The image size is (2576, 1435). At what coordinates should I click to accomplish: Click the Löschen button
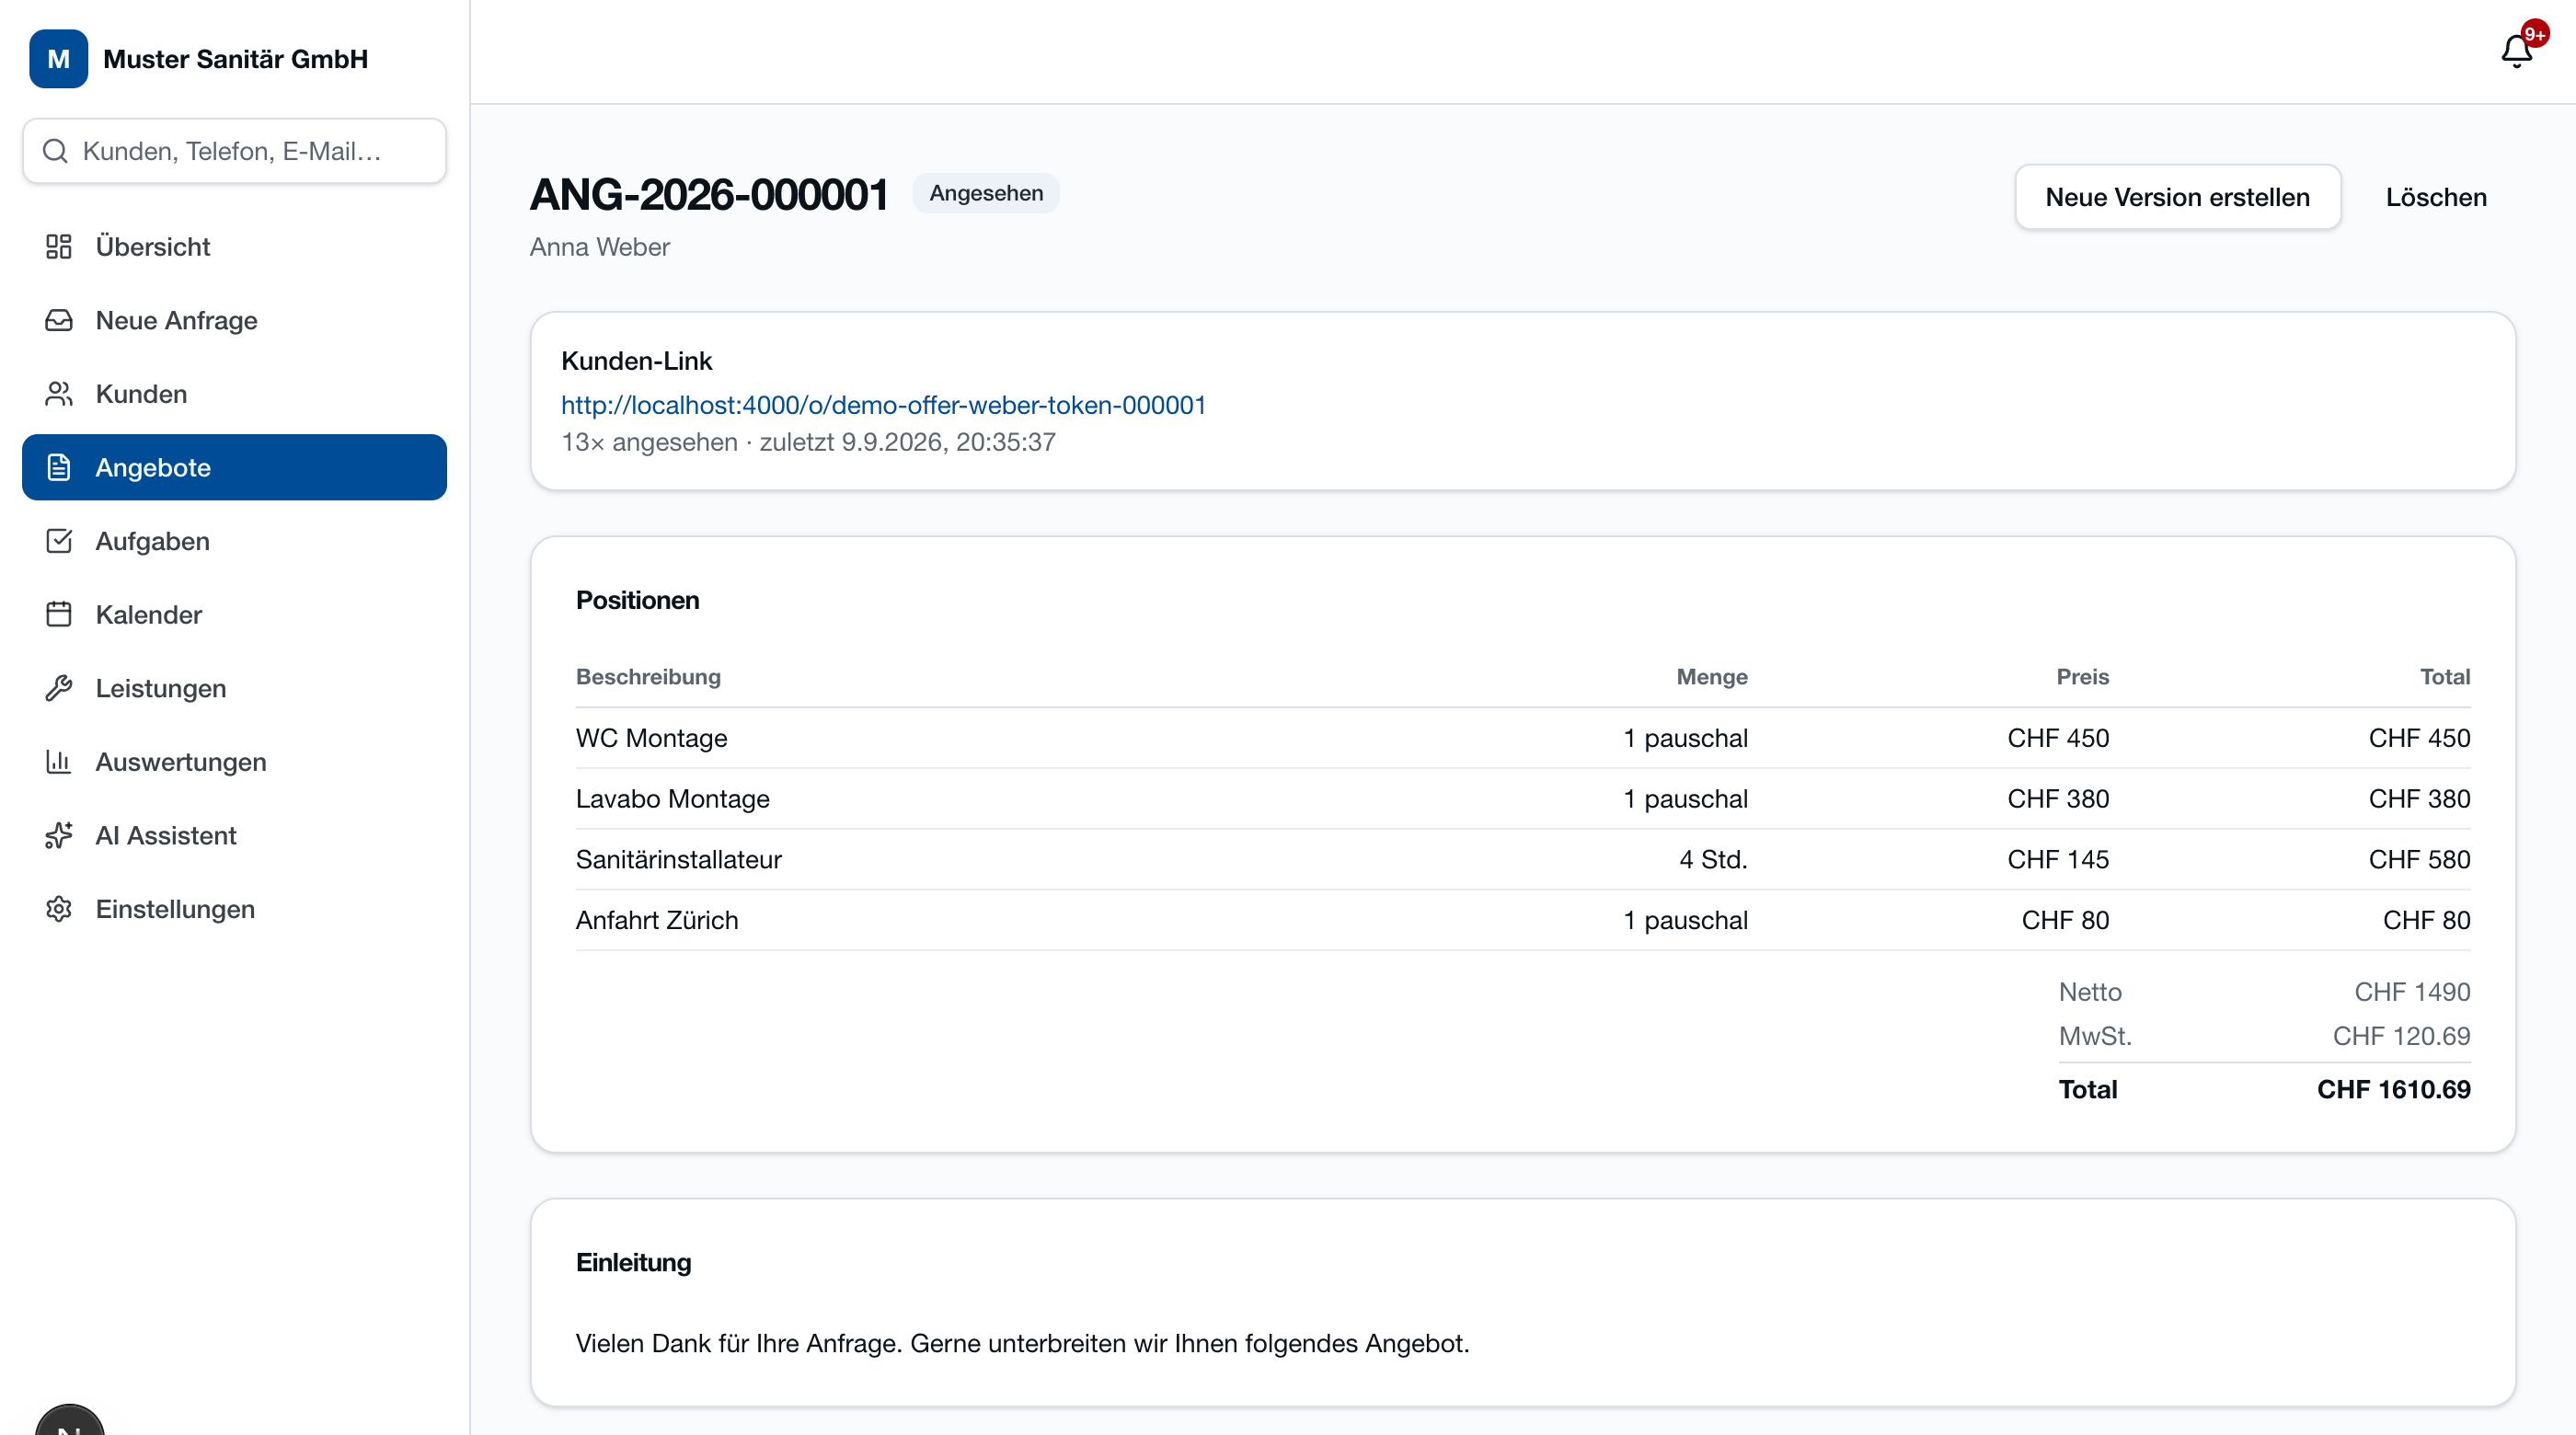[x=2436, y=197]
